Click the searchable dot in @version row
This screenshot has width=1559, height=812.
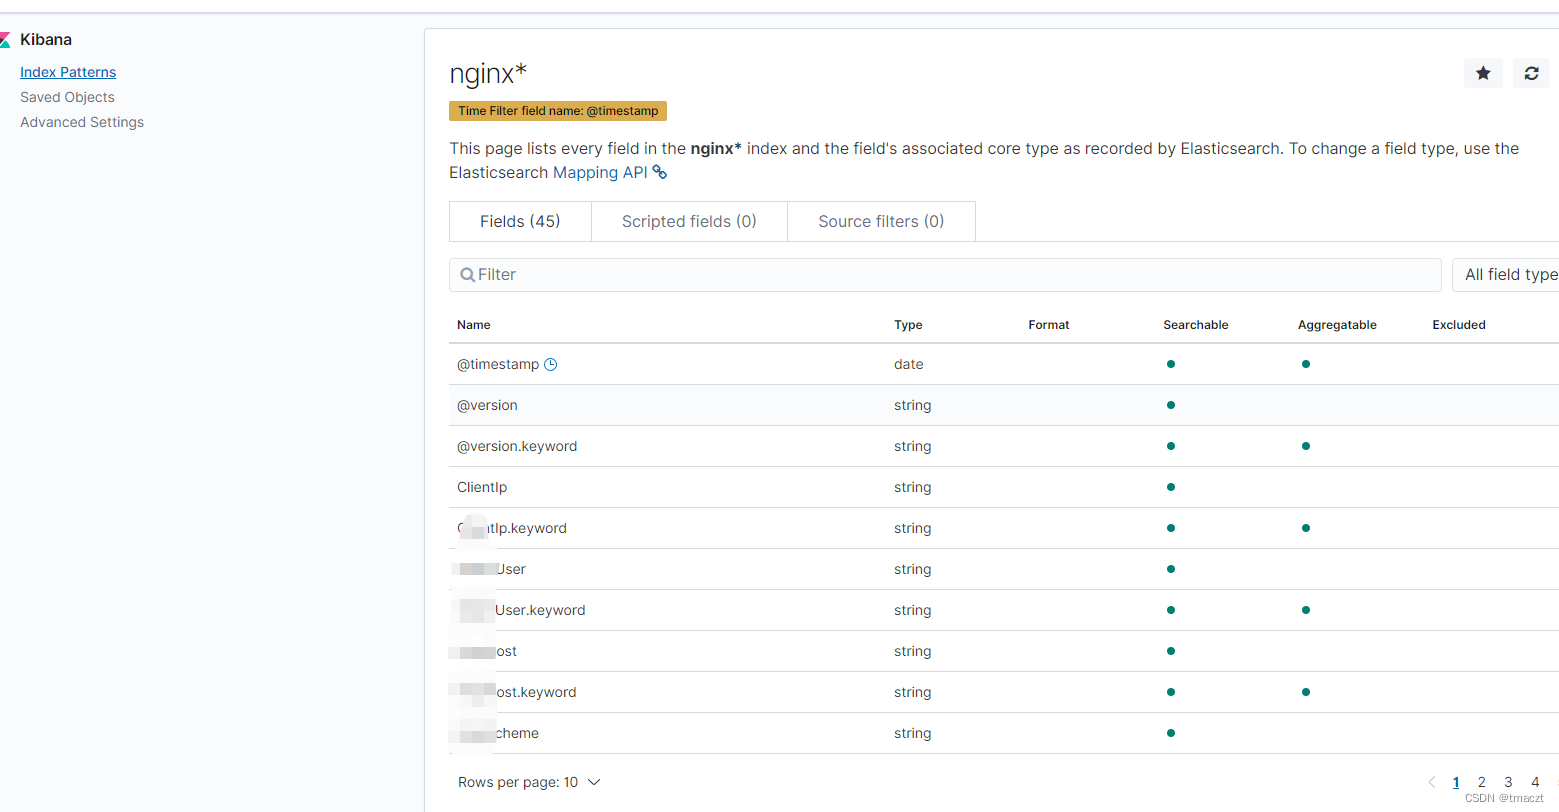pos(1171,405)
